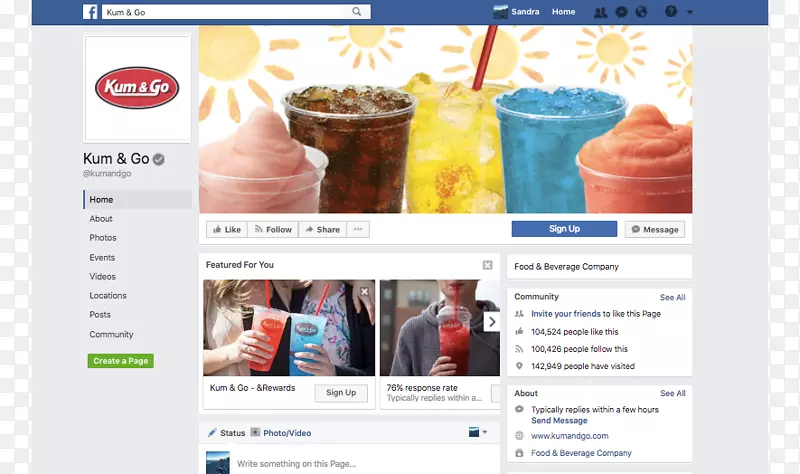
Task: Select the Status composer tab
Action: click(227, 433)
